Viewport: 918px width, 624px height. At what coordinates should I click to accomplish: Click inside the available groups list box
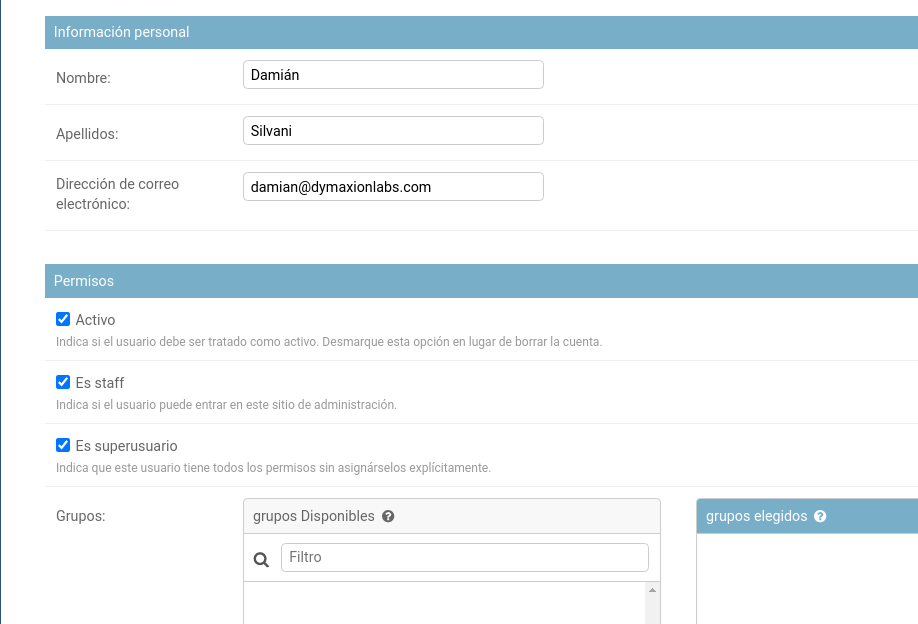(x=444, y=603)
